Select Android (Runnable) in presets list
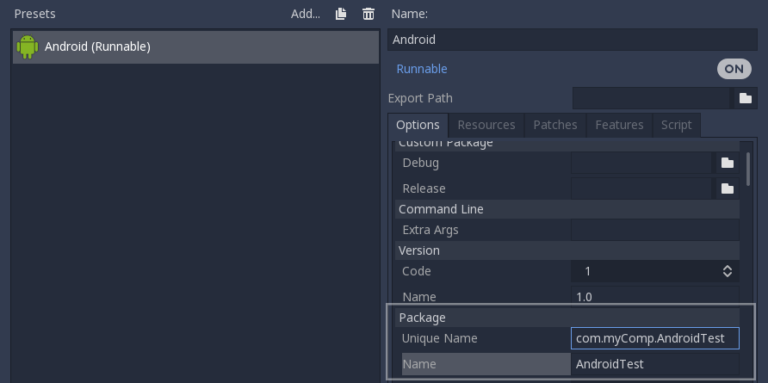The image size is (768, 383). coord(196,47)
